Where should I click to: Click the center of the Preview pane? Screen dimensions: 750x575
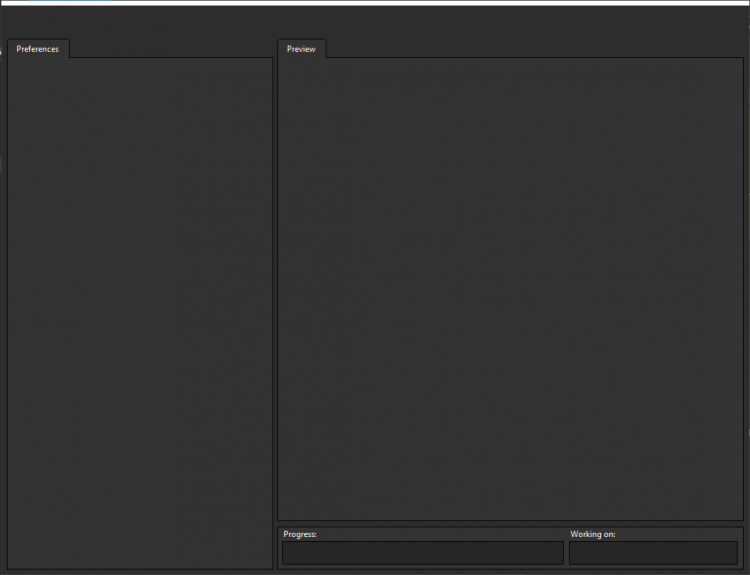click(510, 290)
